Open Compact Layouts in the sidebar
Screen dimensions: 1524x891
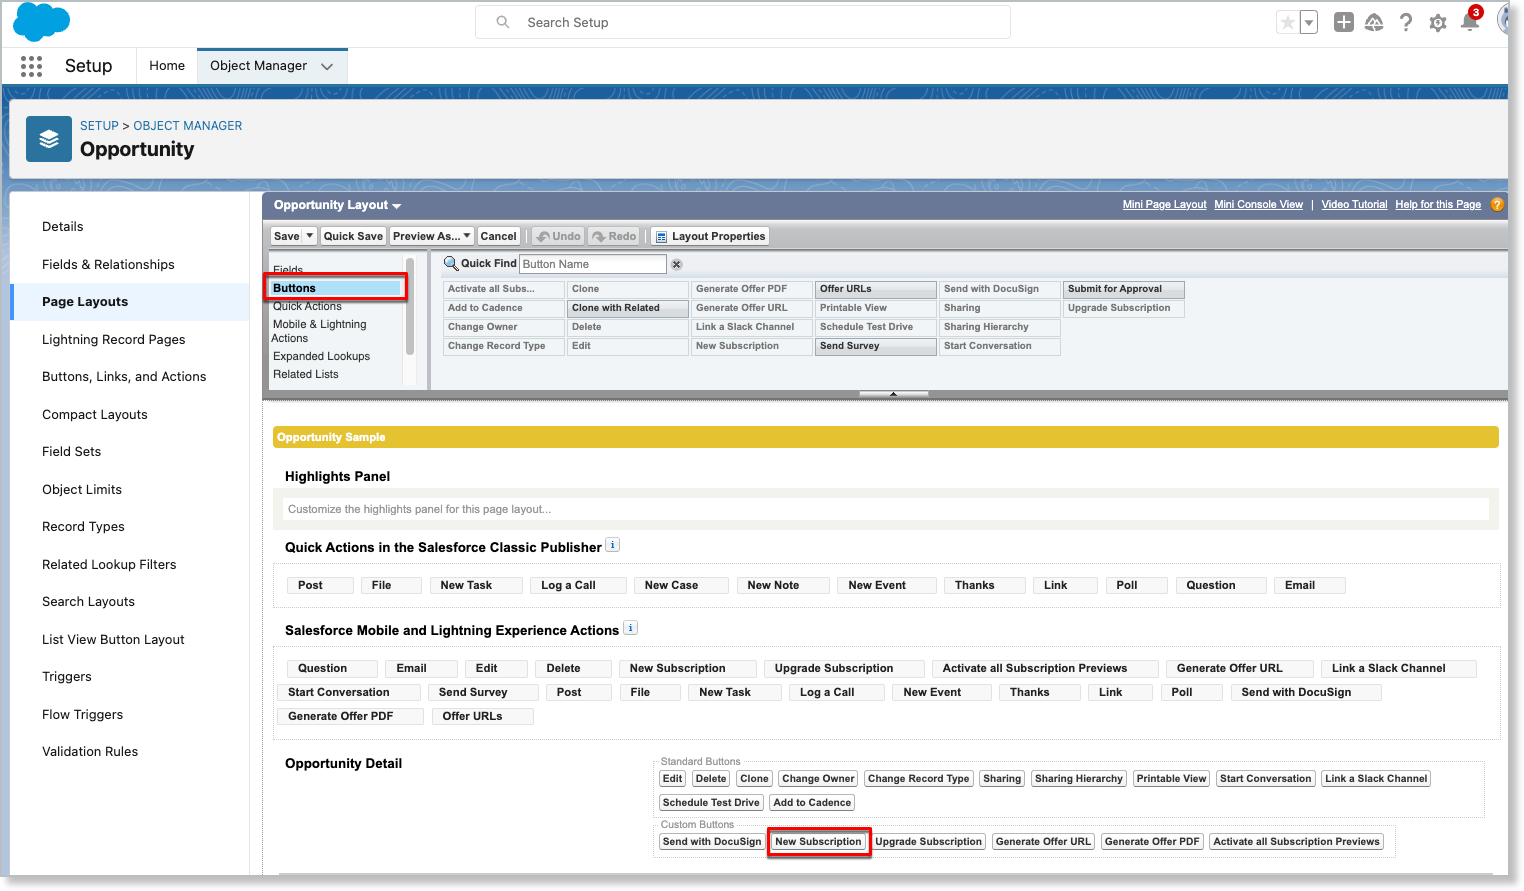(95, 414)
